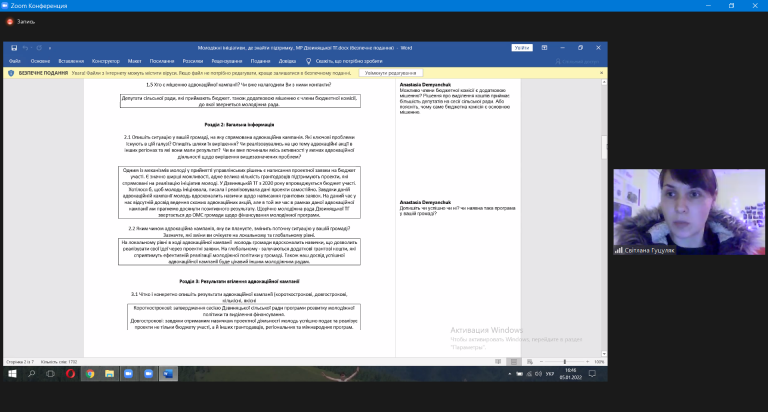Select the Web Layout view icon
The width and height of the screenshot is (768, 412).
click(x=529, y=362)
